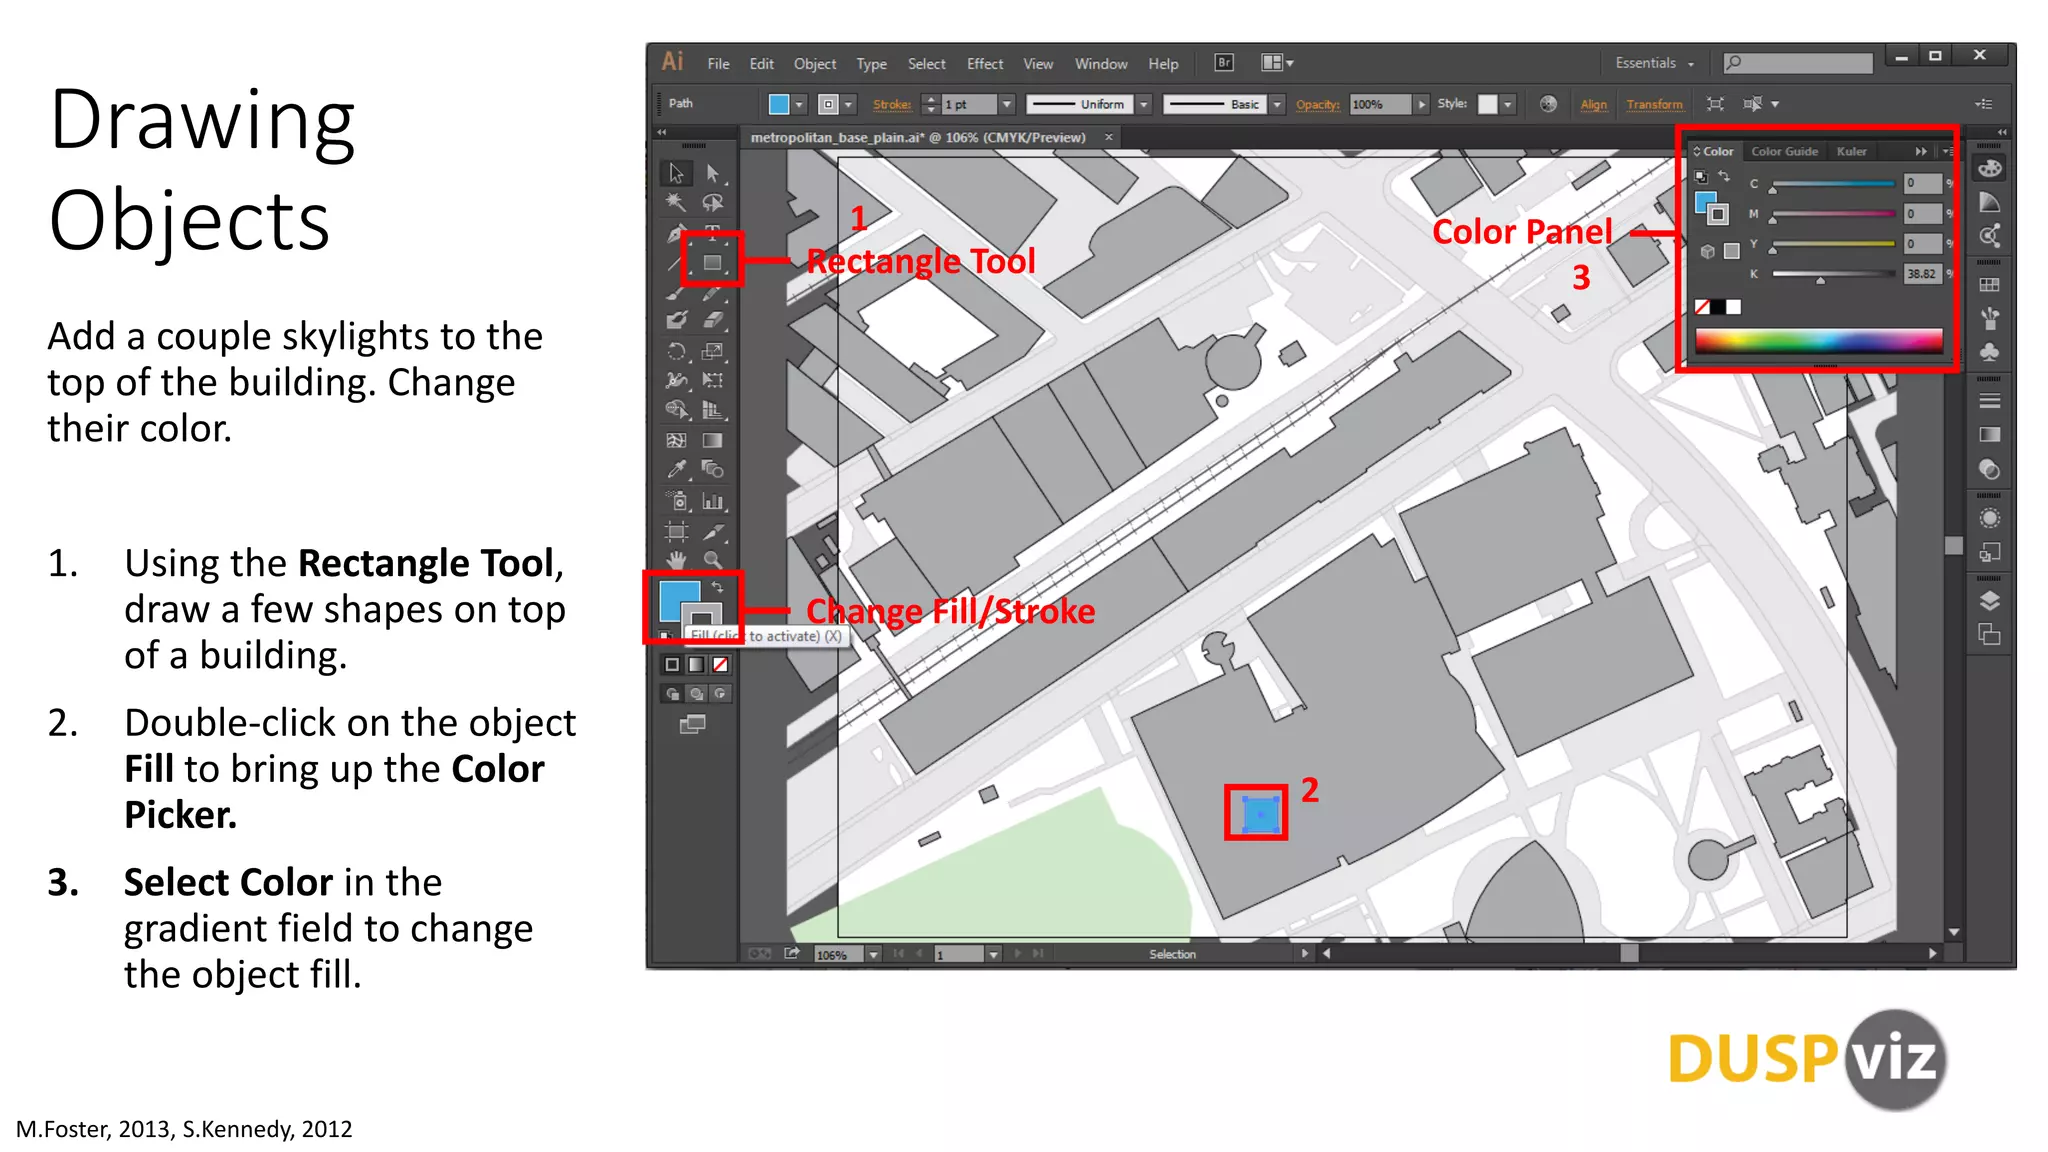Open the File menu
The width and height of the screenshot is (2048, 1152).
click(x=718, y=64)
